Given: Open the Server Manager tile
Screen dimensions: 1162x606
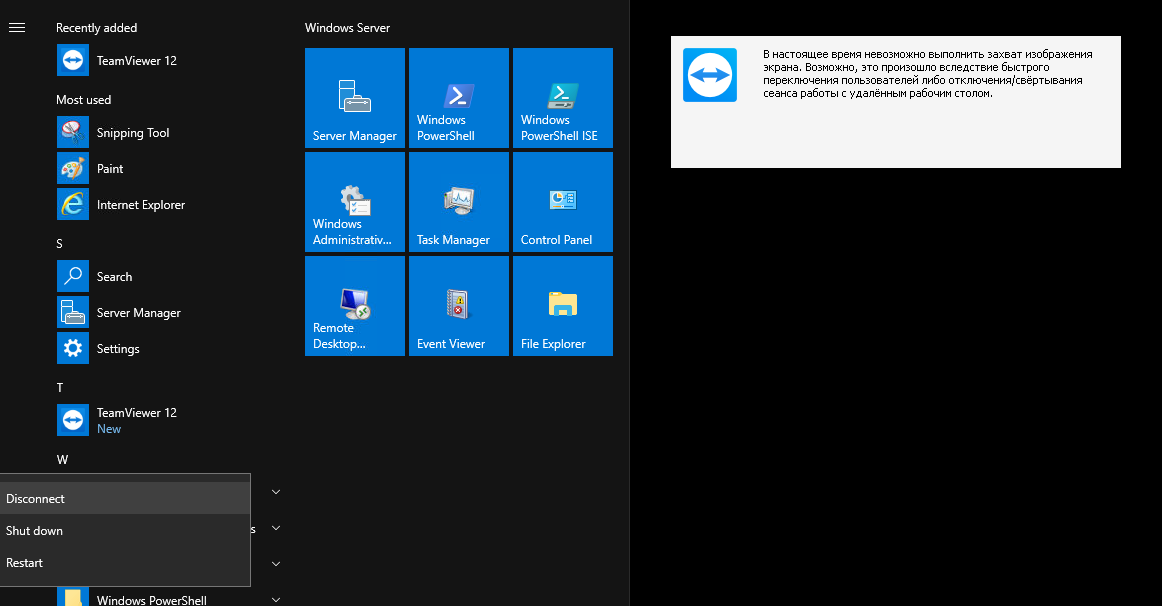Looking at the screenshot, I should click(355, 98).
